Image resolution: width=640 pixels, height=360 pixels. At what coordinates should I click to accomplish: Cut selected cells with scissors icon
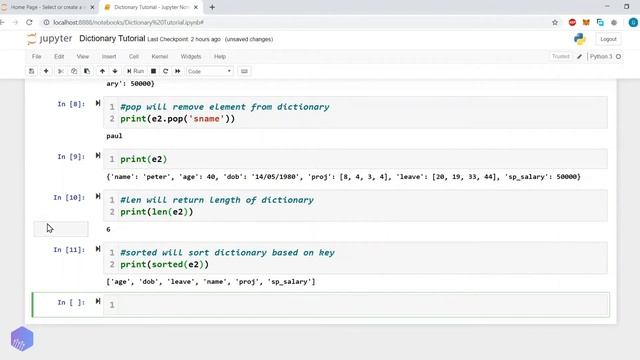[x=61, y=71]
